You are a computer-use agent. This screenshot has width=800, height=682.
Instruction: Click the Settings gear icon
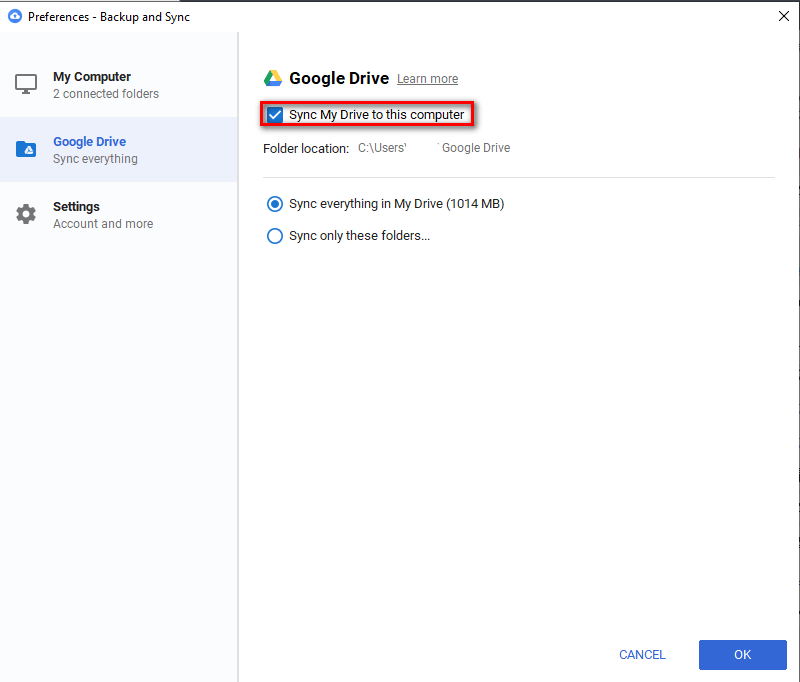coord(26,214)
